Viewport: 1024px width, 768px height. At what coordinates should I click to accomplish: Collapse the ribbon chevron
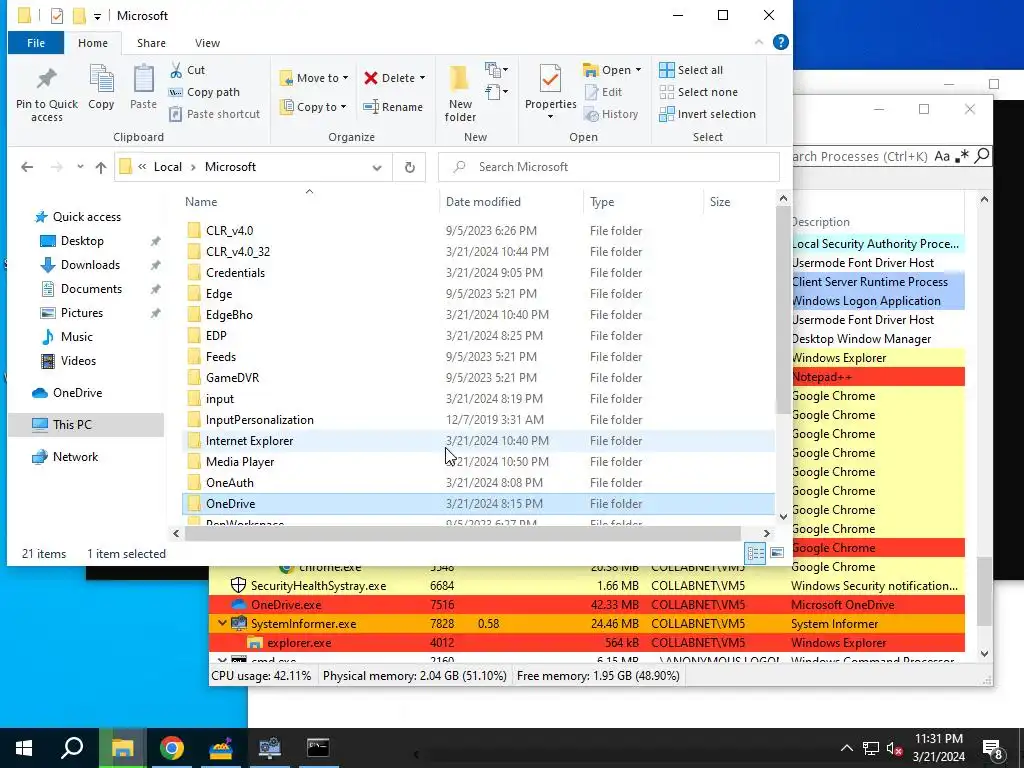tap(759, 42)
